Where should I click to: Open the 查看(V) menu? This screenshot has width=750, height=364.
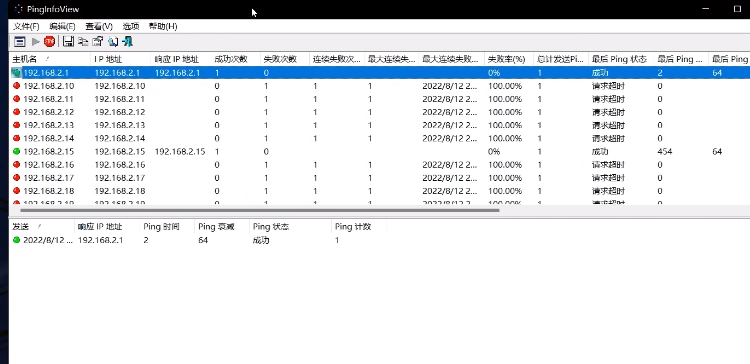(99, 26)
